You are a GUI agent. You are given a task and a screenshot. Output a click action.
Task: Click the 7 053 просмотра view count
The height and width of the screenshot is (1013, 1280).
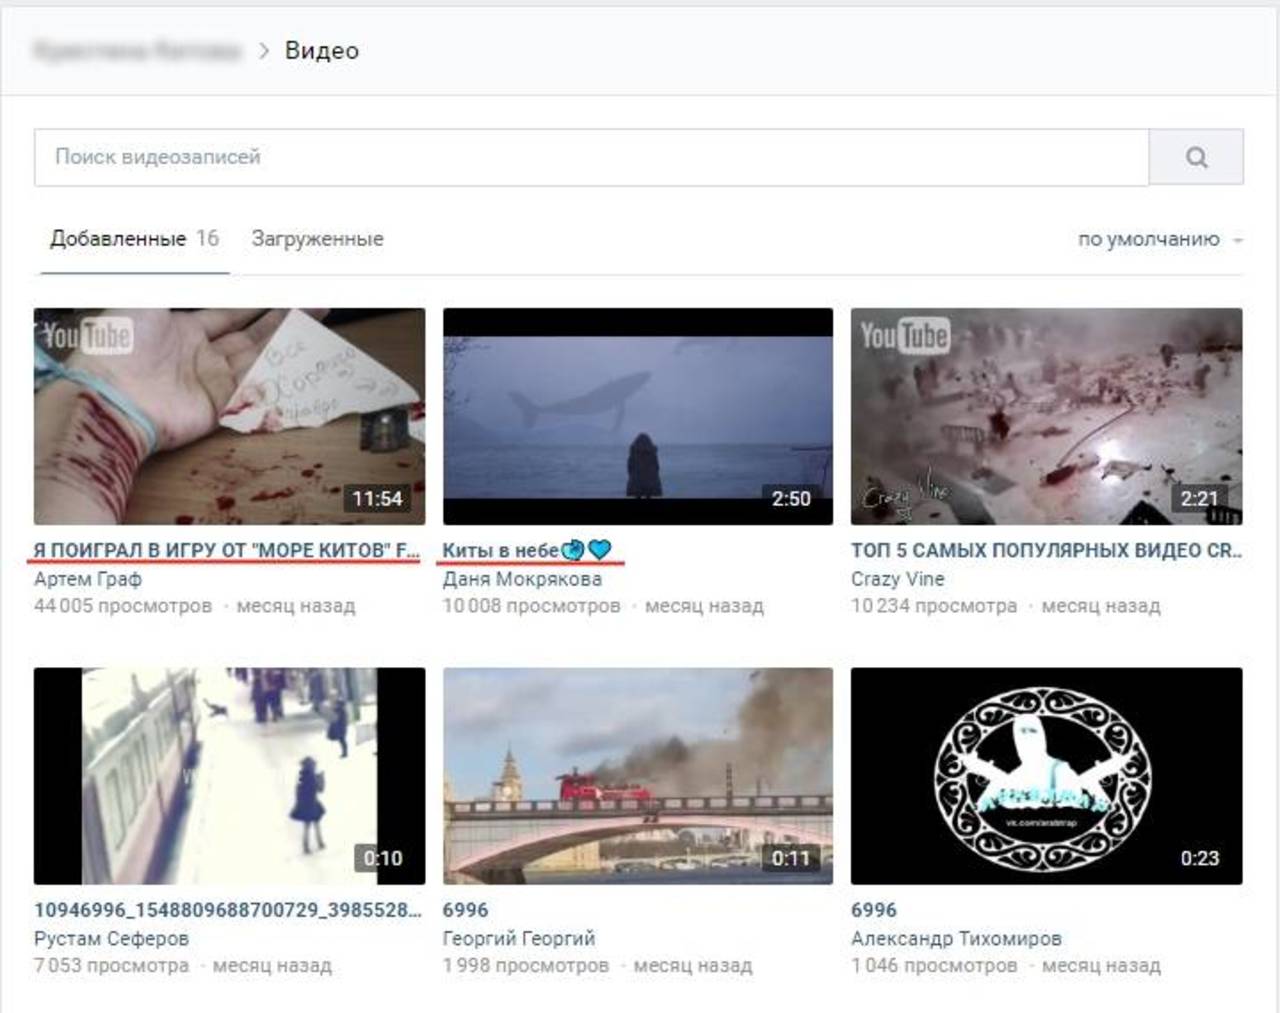pos(111,966)
